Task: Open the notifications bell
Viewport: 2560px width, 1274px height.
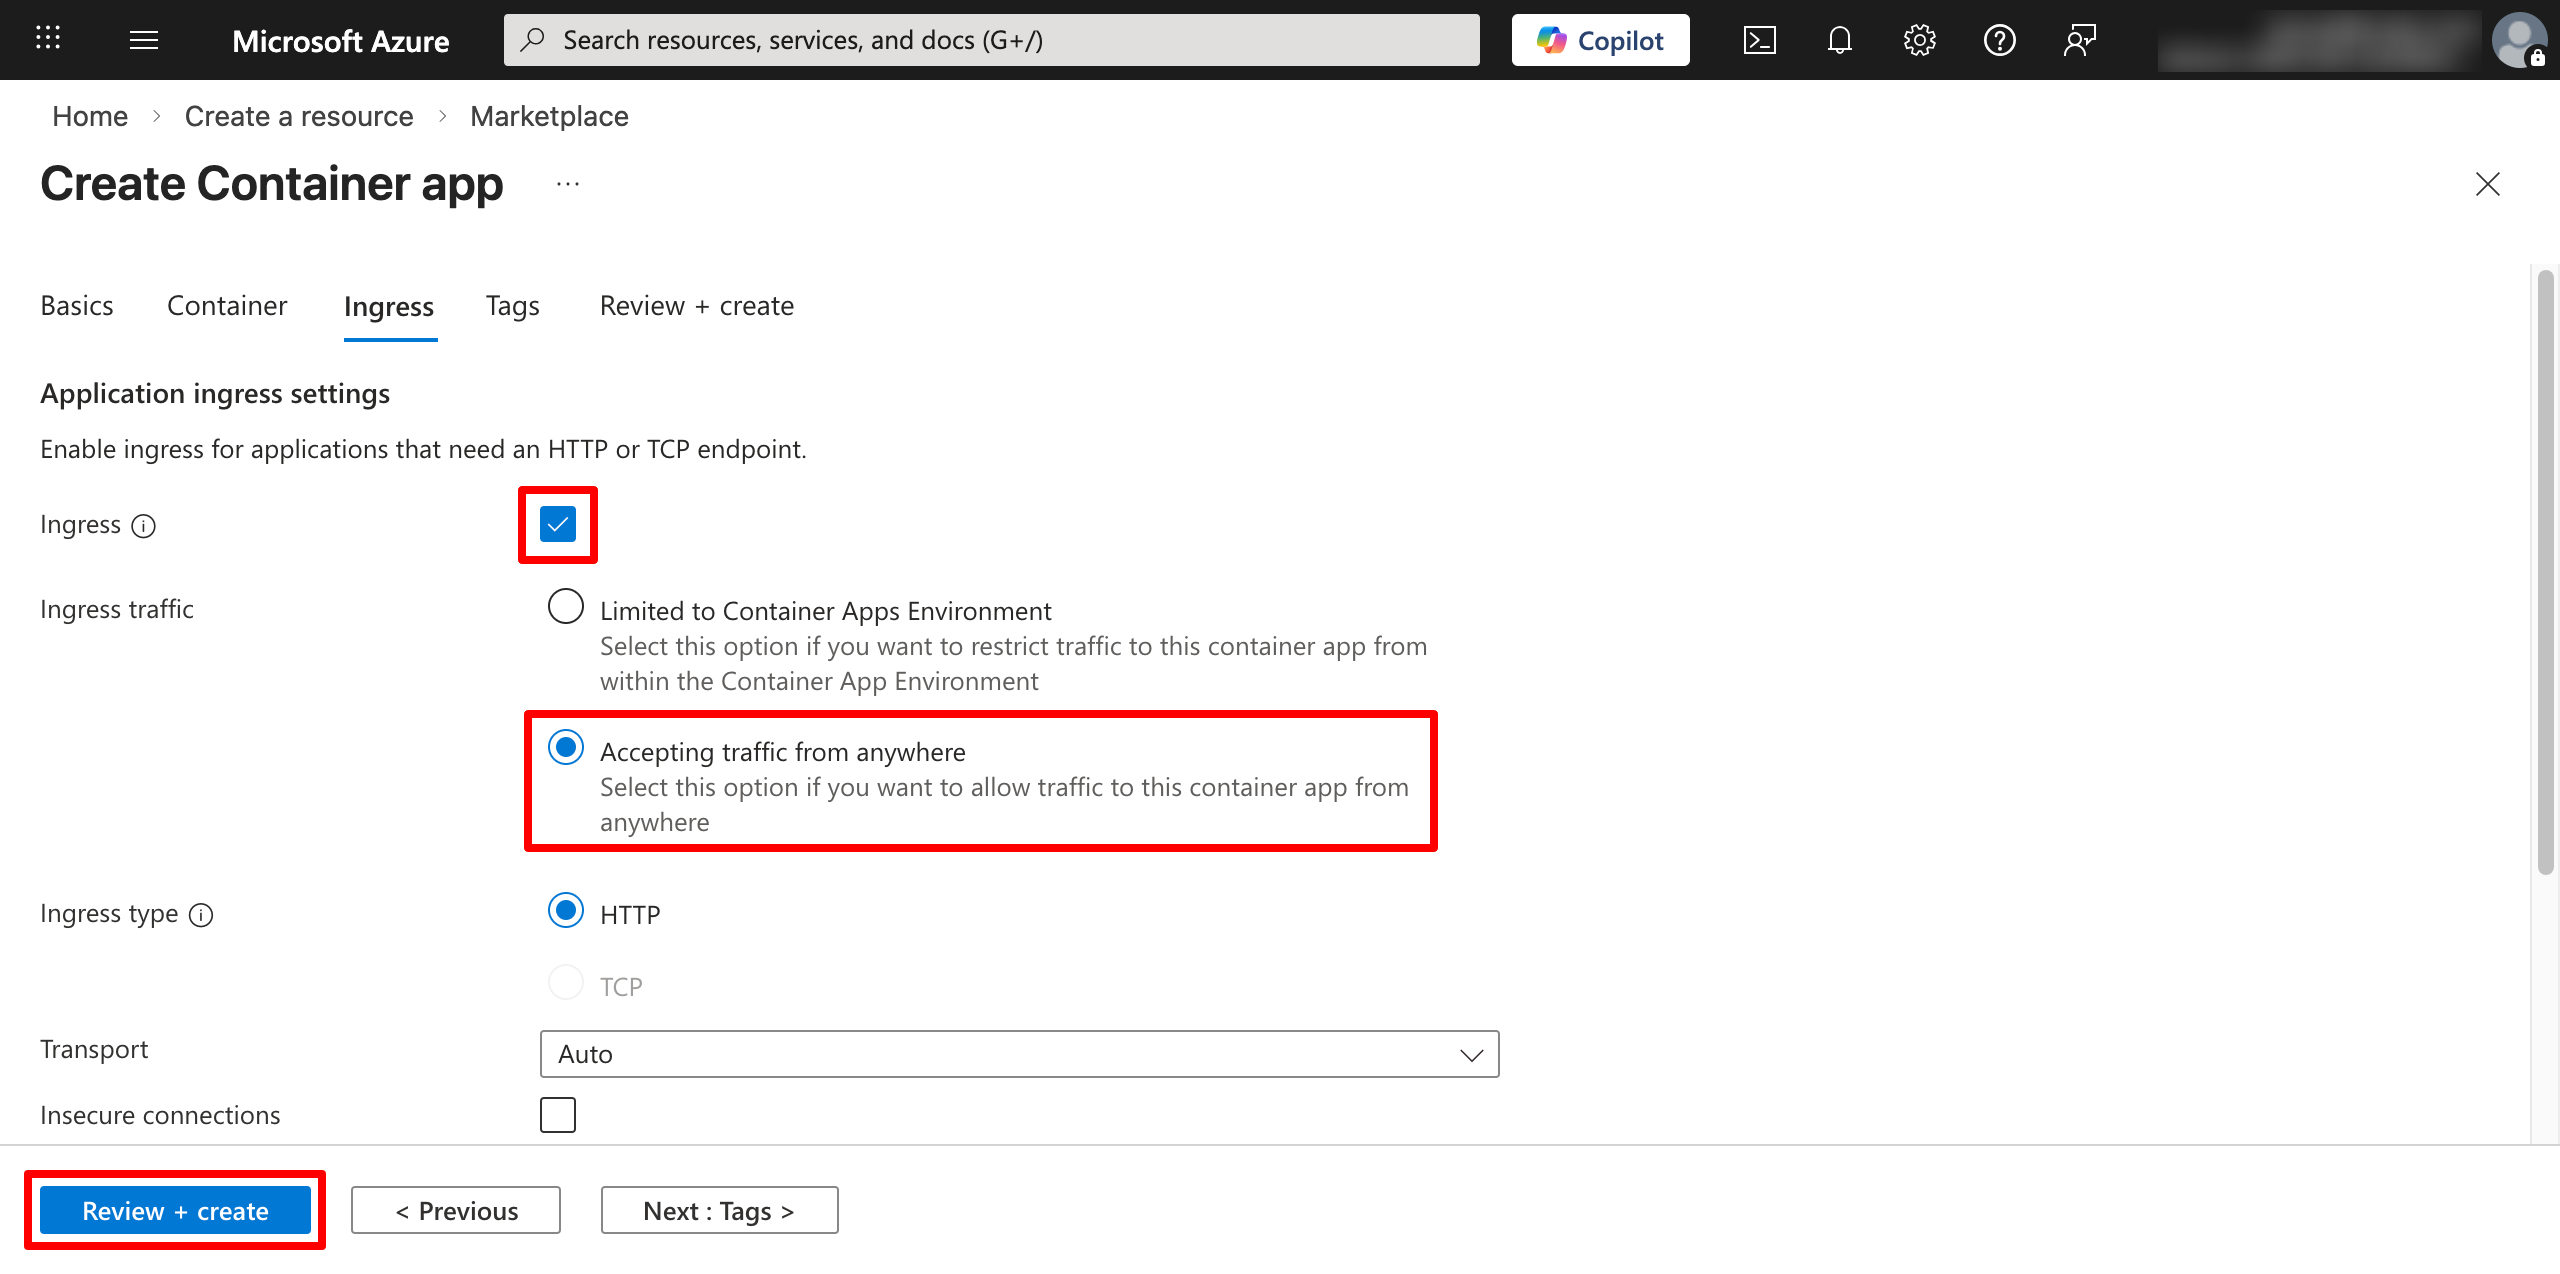Action: click(1839, 40)
